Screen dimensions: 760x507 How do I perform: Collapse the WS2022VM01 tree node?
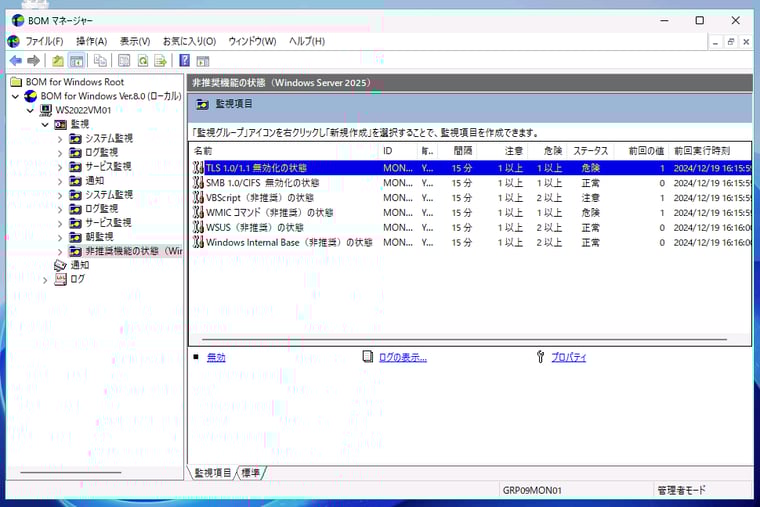[31, 111]
